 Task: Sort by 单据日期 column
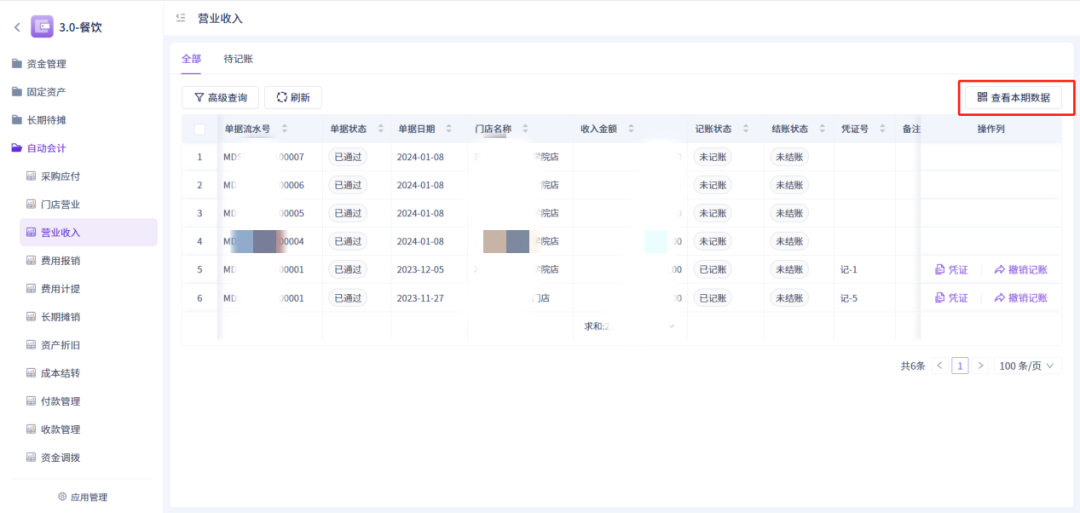(449, 129)
